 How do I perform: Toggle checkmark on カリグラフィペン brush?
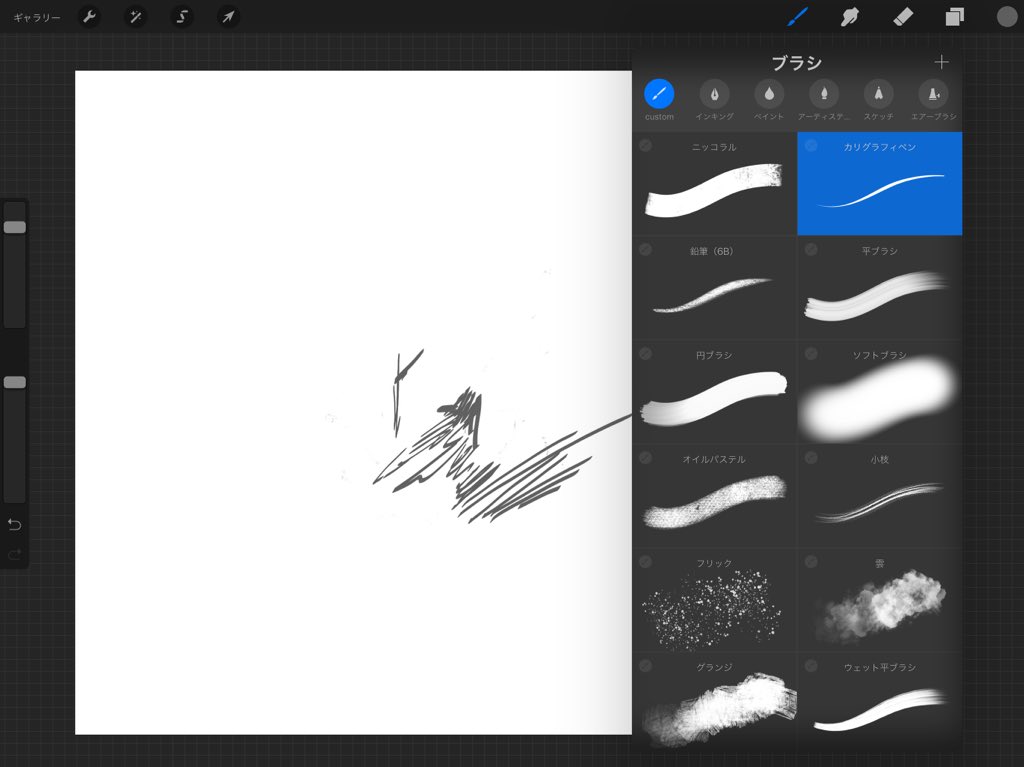click(x=811, y=146)
